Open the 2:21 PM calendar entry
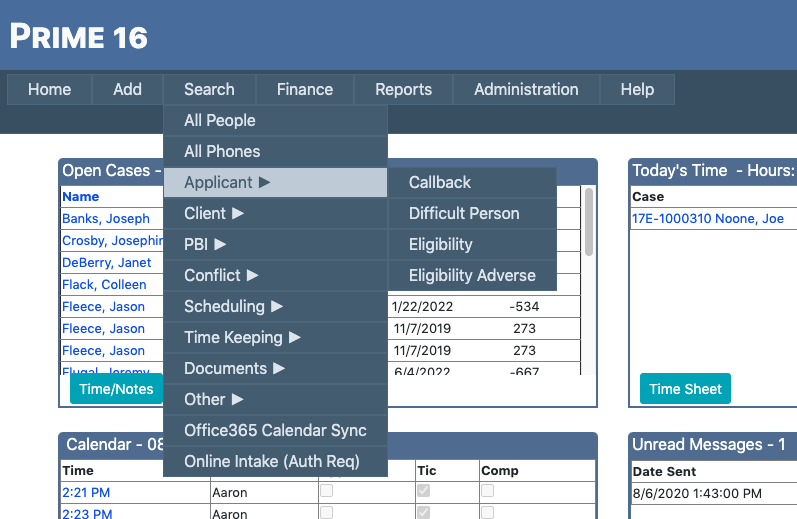 (x=86, y=493)
